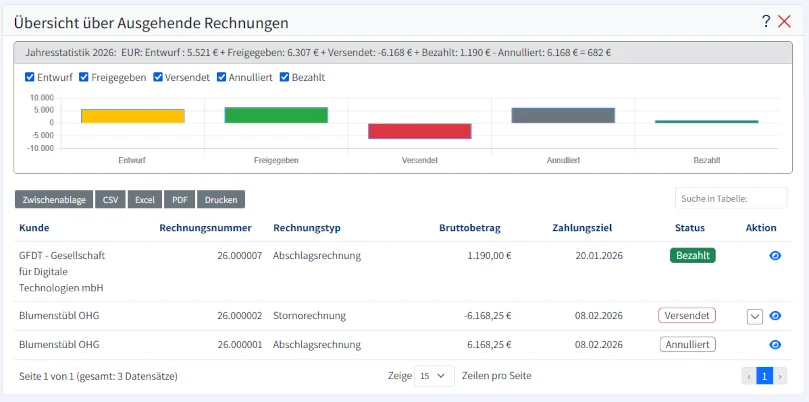Open the help question mark icon
The width and height of the screenshot is (809, 402).
click(766, 22)
